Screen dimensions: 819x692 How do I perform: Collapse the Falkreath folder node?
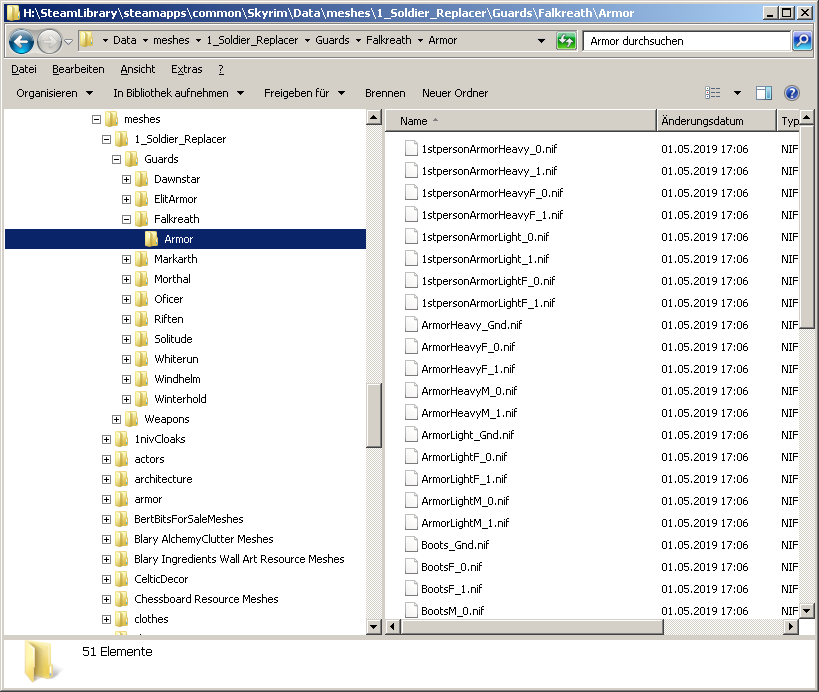click(x=127, y=219)
